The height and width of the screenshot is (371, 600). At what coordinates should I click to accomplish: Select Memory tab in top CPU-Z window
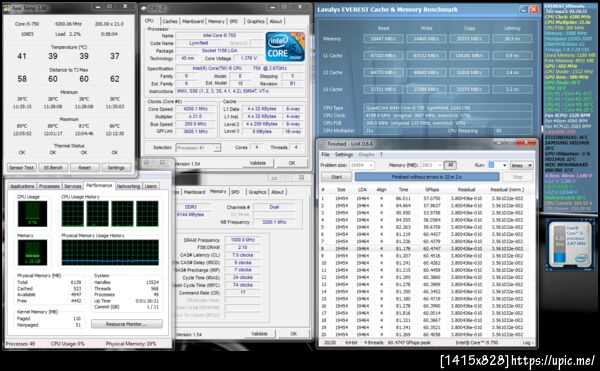click(216, 21)
